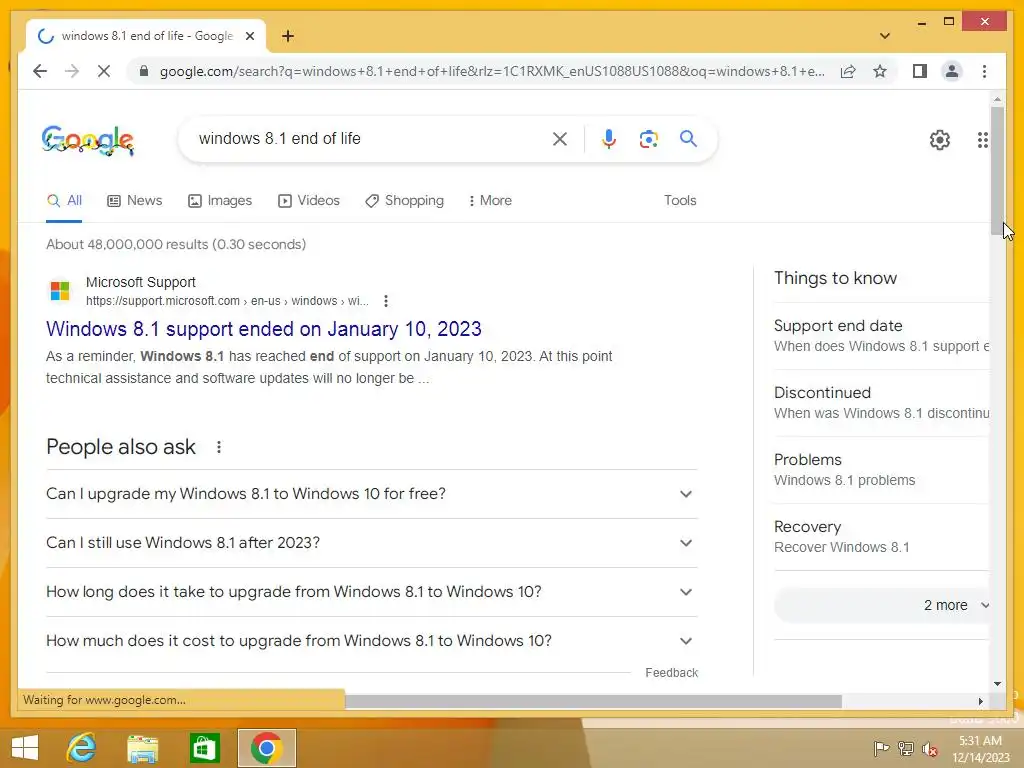Switch to the Videos tab
The height and width of the screenshot is (768, 1024).
click(309, 200)
